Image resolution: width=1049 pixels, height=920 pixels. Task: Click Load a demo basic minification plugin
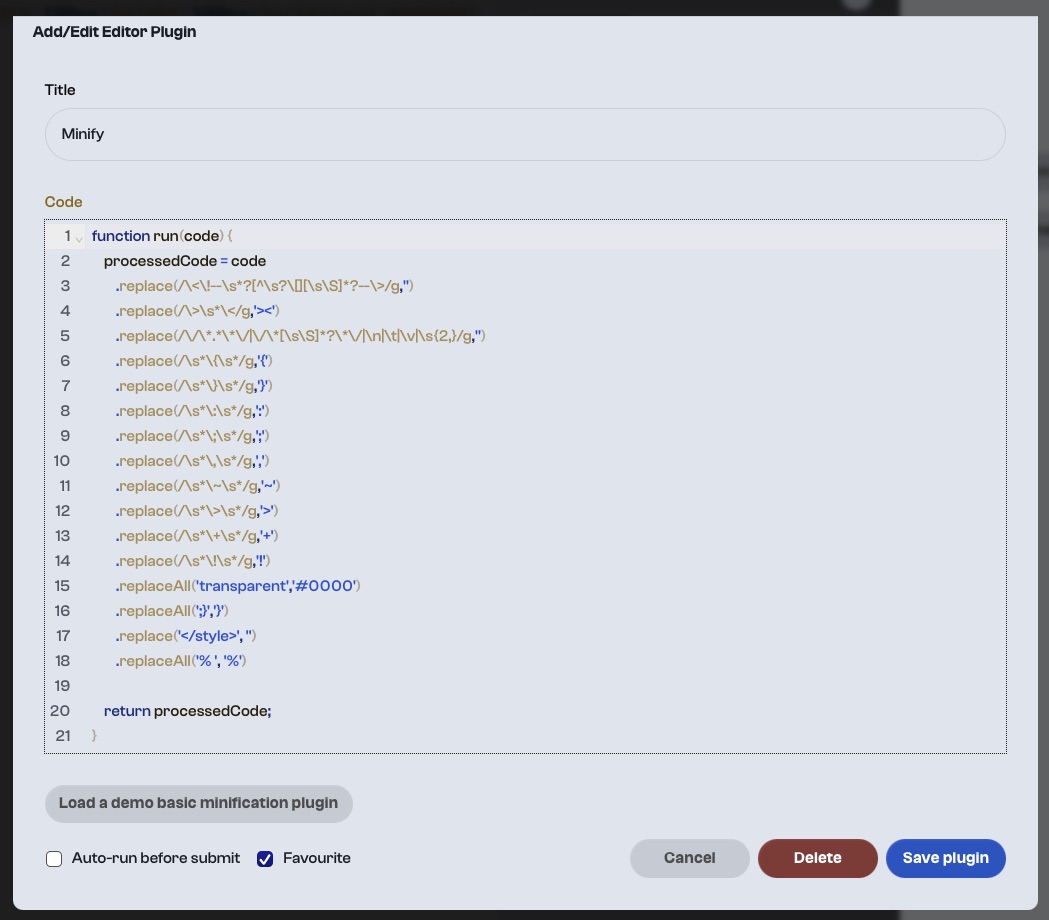[x=199, y=804]
